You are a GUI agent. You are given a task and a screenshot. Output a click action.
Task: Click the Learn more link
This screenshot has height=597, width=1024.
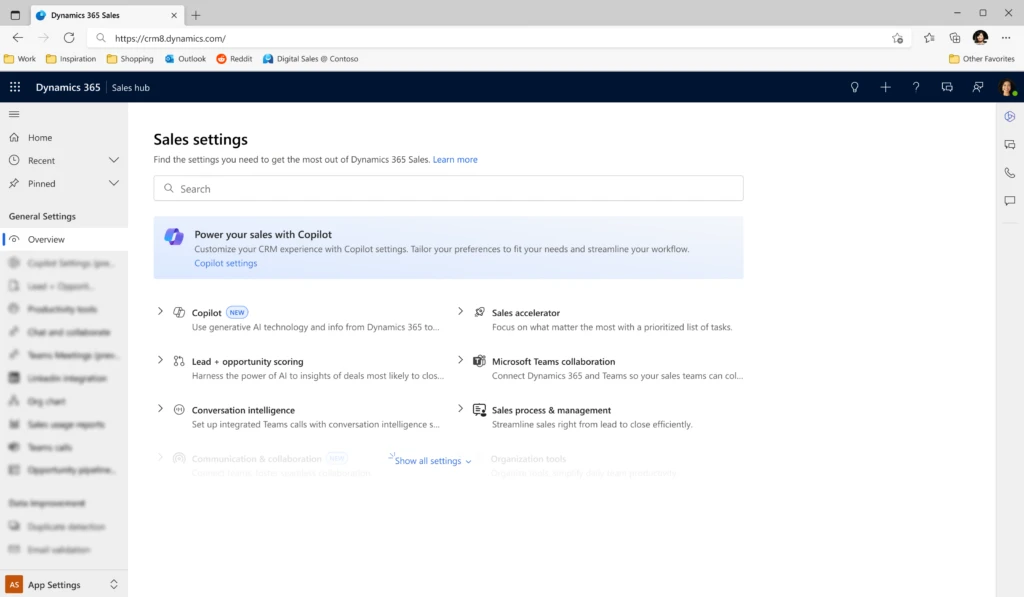(x=455, y=159)
